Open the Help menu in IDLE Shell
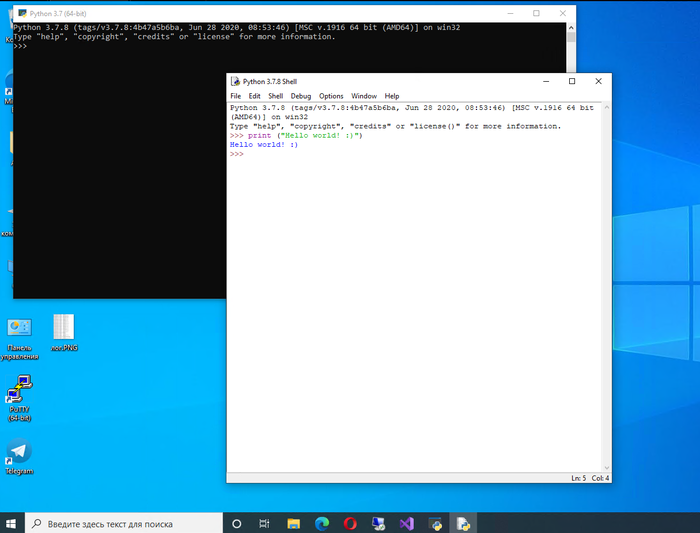The width and height of the screenshot is (700, 533). (x=392, y=96)
